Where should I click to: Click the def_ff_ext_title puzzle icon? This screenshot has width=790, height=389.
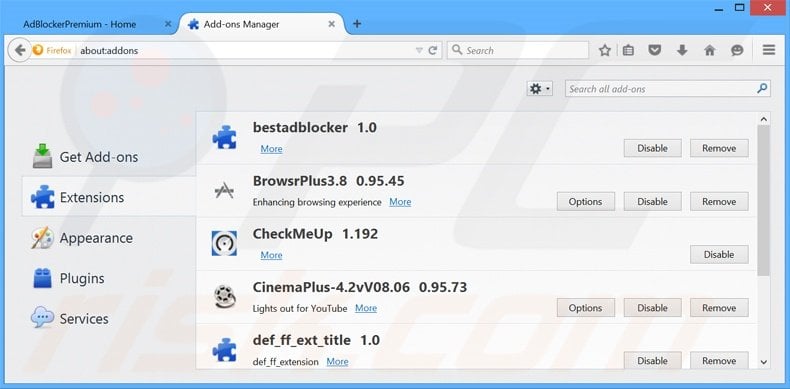pyautogui.click(x=224, y=350)
